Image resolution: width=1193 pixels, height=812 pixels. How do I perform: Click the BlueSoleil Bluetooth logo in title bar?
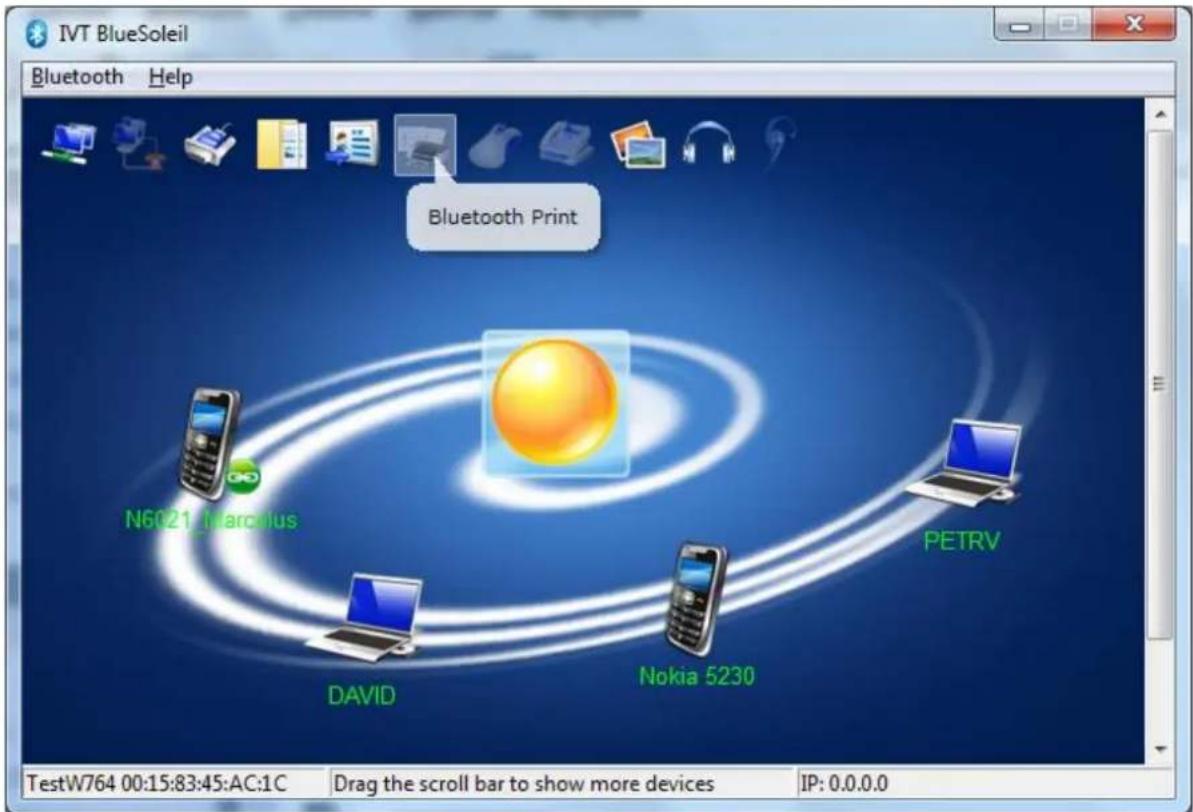click(x=37, y=33)
